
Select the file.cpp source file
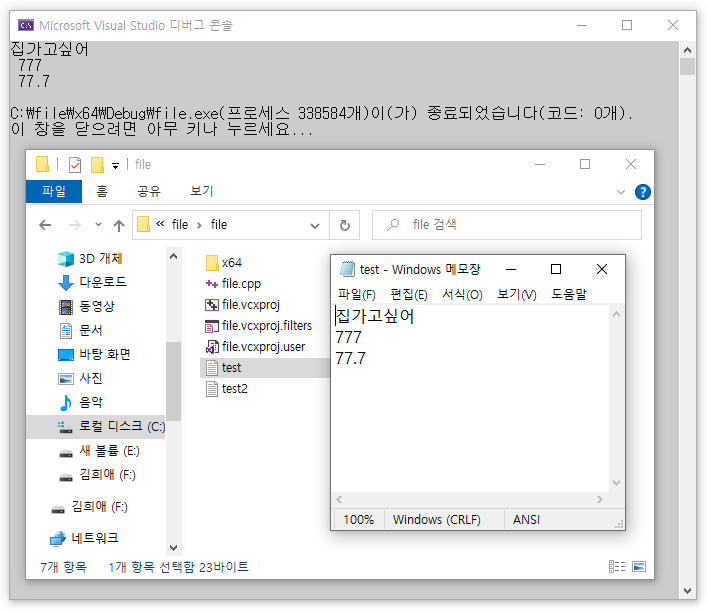(x=233, y=284)
